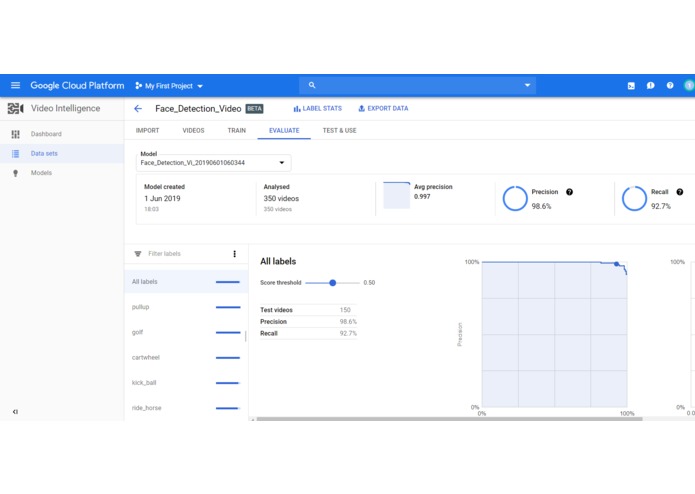Click the Precision help icon
695x494 pixels.
click(x=570, y=192)
